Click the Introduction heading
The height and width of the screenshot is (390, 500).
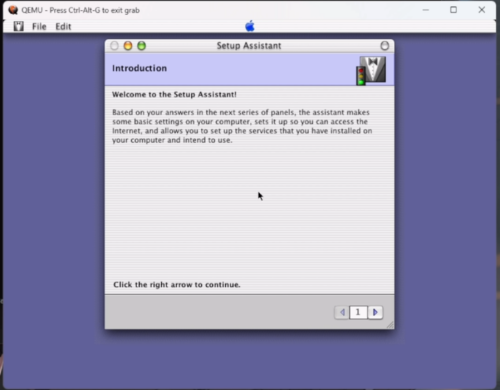(x=139, y=68)
